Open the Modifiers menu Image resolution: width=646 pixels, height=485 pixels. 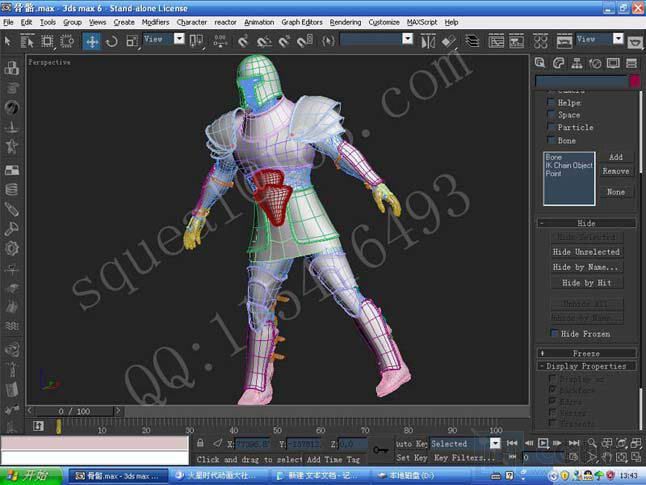(155, 22)
